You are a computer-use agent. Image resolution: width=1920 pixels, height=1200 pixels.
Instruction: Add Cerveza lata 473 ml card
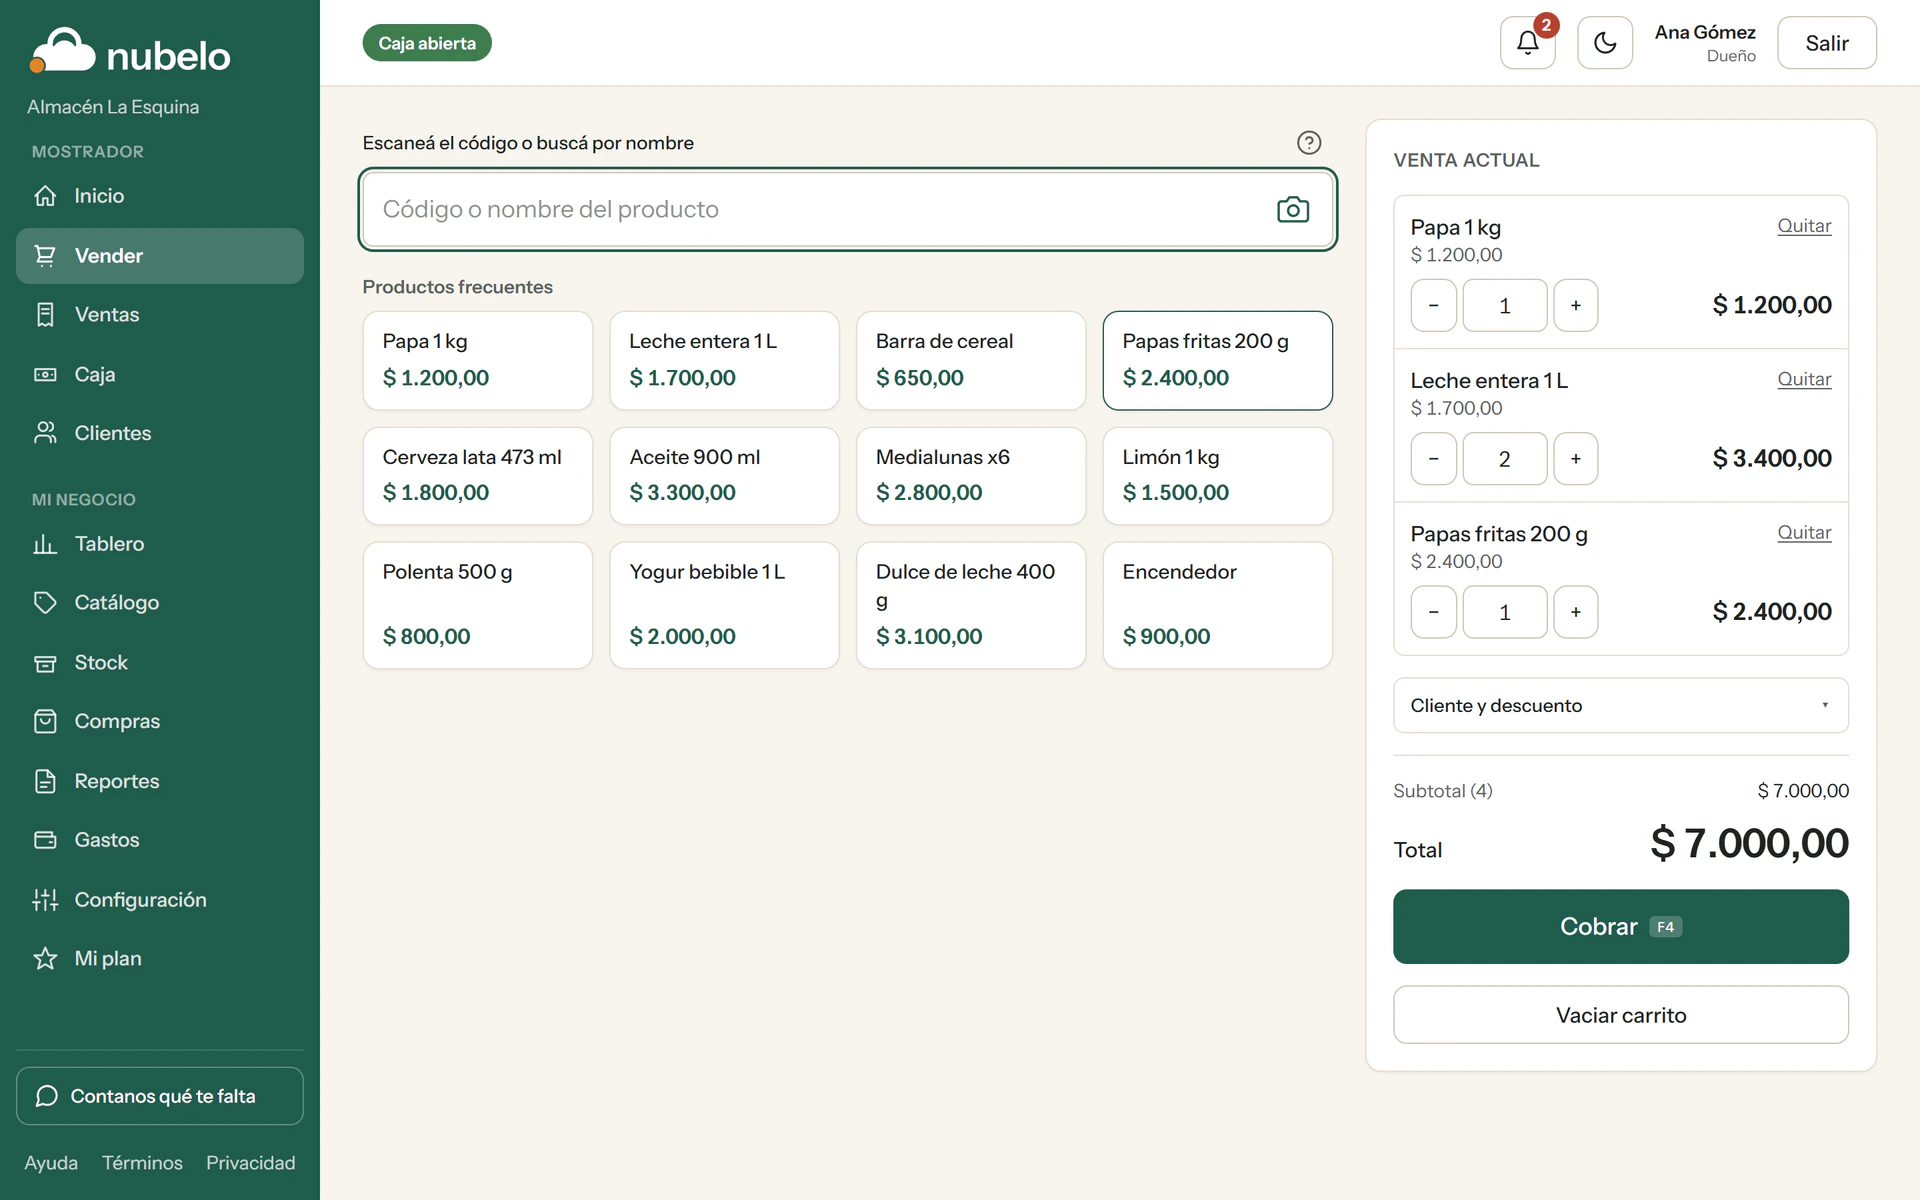[477, 476]
